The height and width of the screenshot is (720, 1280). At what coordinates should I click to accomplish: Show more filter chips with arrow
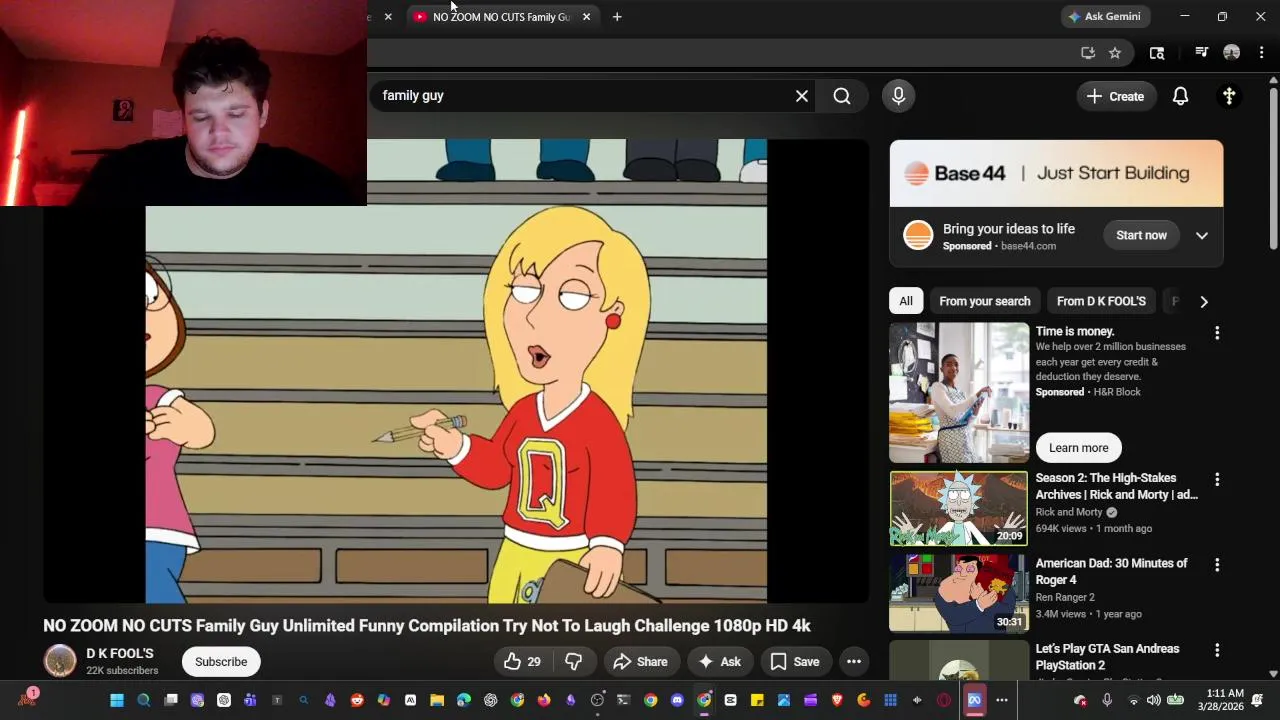(1203, 301)
